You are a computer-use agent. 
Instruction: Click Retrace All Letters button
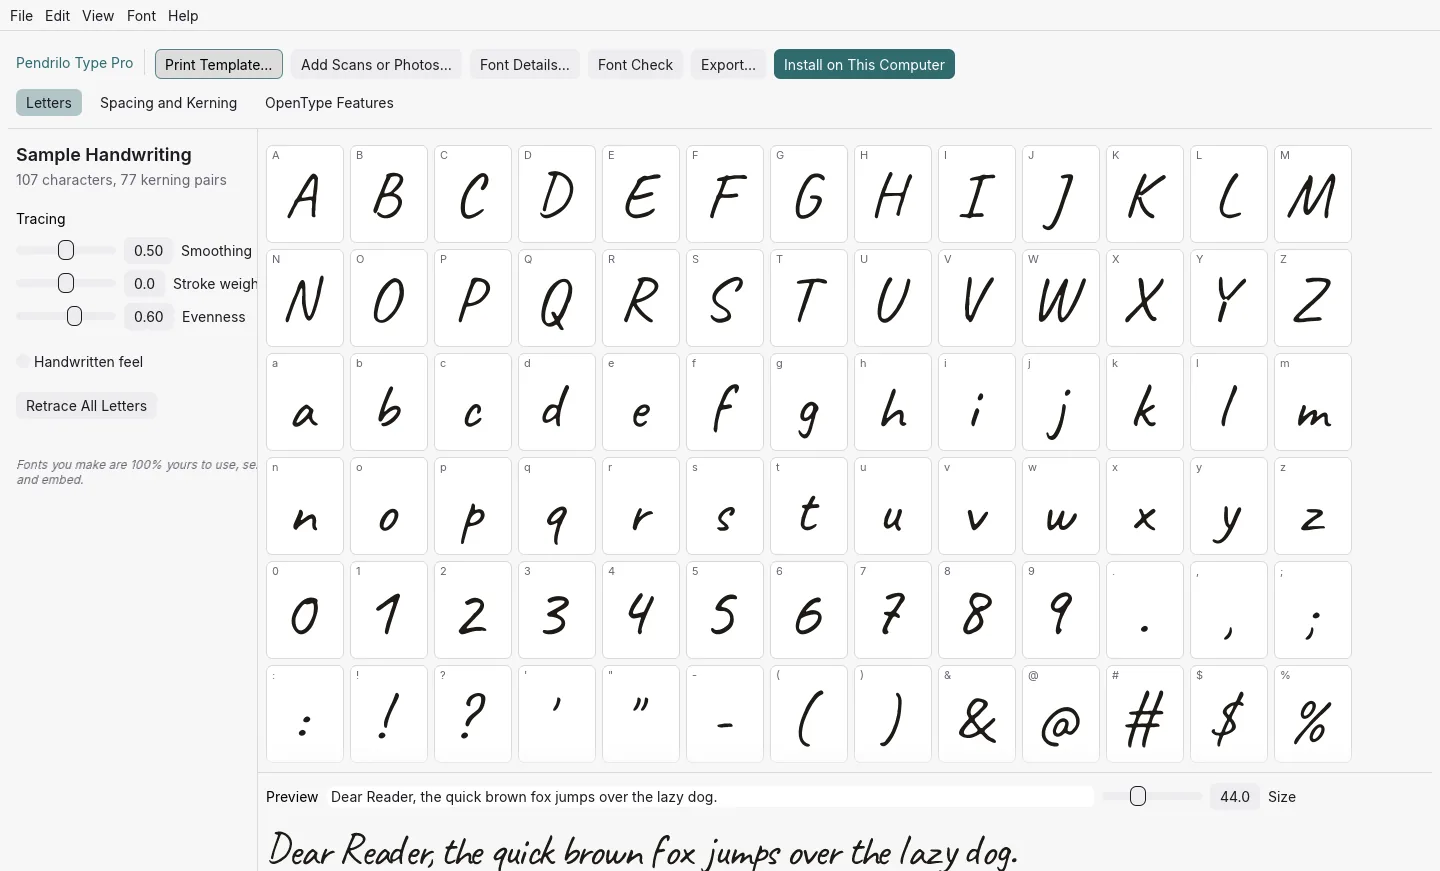(x=86, y=406)
